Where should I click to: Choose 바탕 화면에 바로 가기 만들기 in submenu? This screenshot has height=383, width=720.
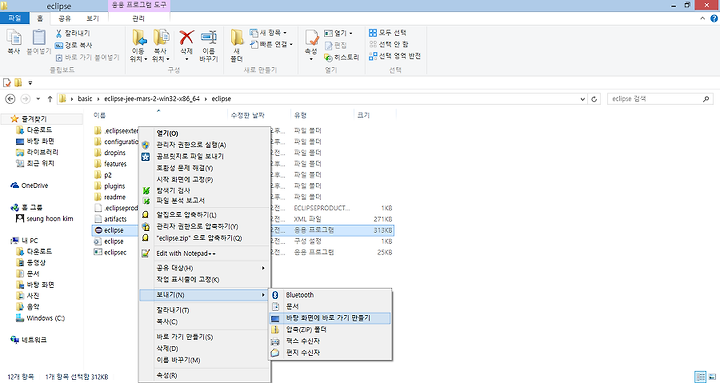[330, 318]
